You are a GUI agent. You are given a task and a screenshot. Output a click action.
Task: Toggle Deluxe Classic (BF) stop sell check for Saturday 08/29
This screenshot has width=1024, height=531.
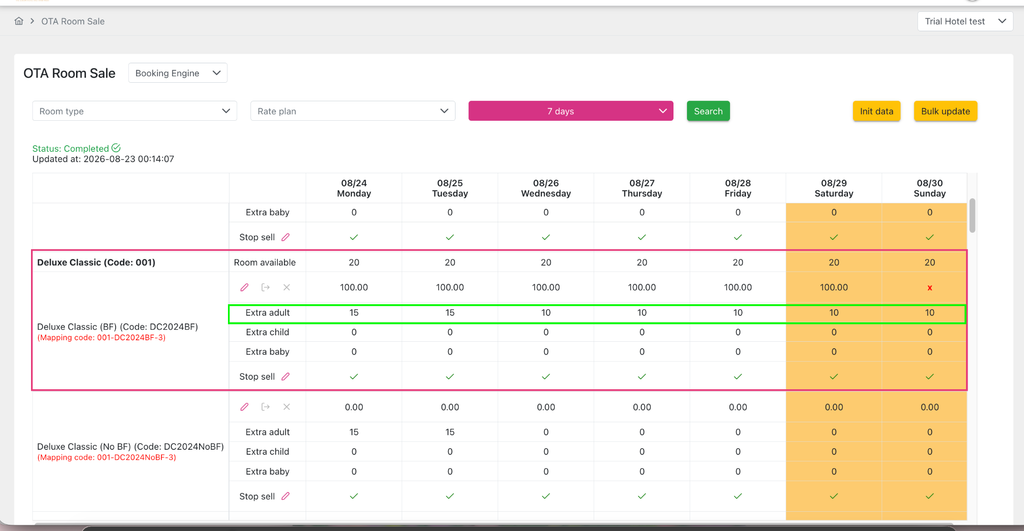(834, 377)
